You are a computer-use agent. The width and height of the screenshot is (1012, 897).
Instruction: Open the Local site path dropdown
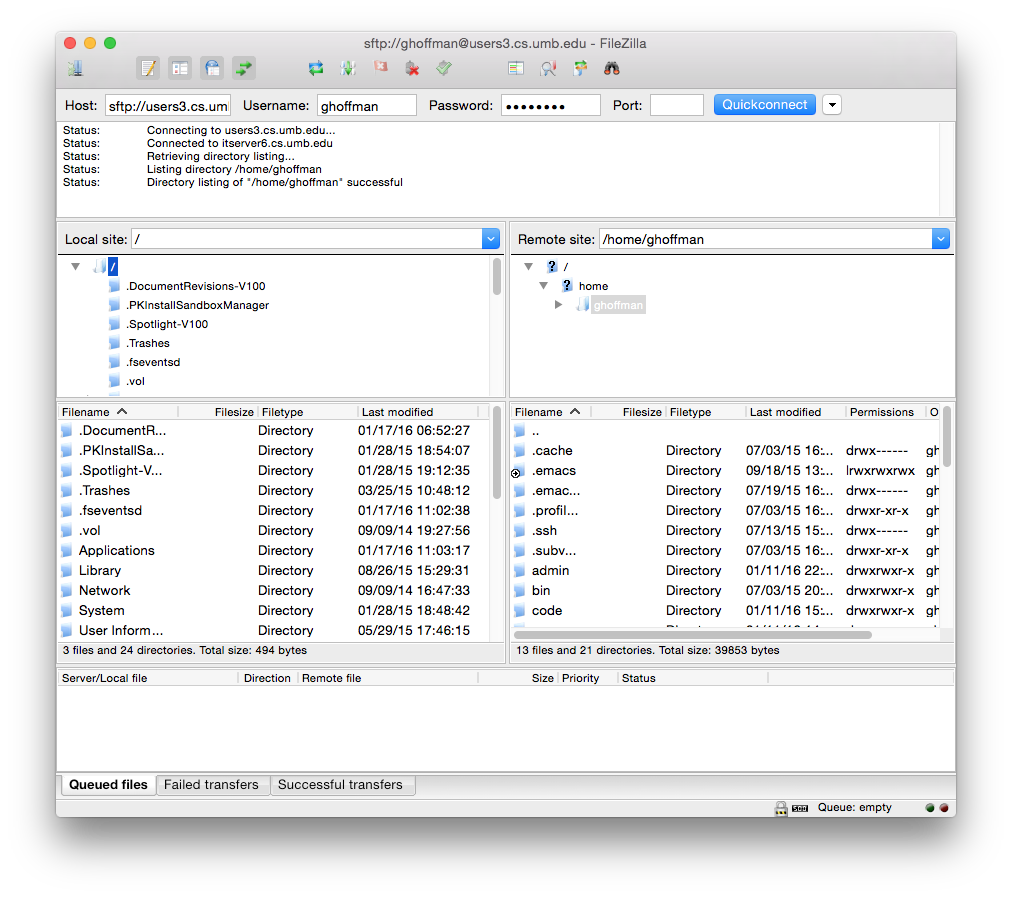491,239
